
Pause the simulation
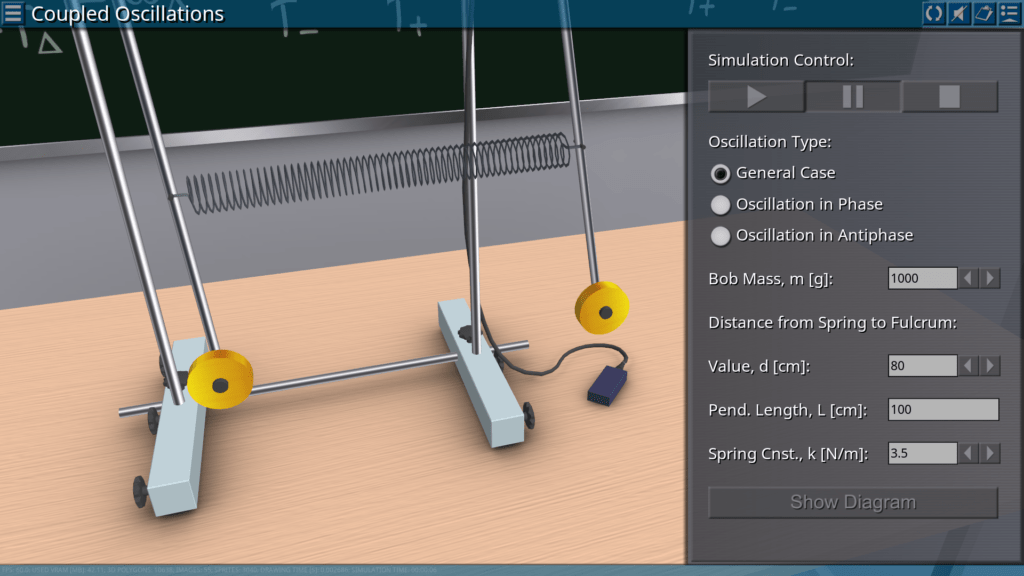pyautogui.click(x=853, y=97)
